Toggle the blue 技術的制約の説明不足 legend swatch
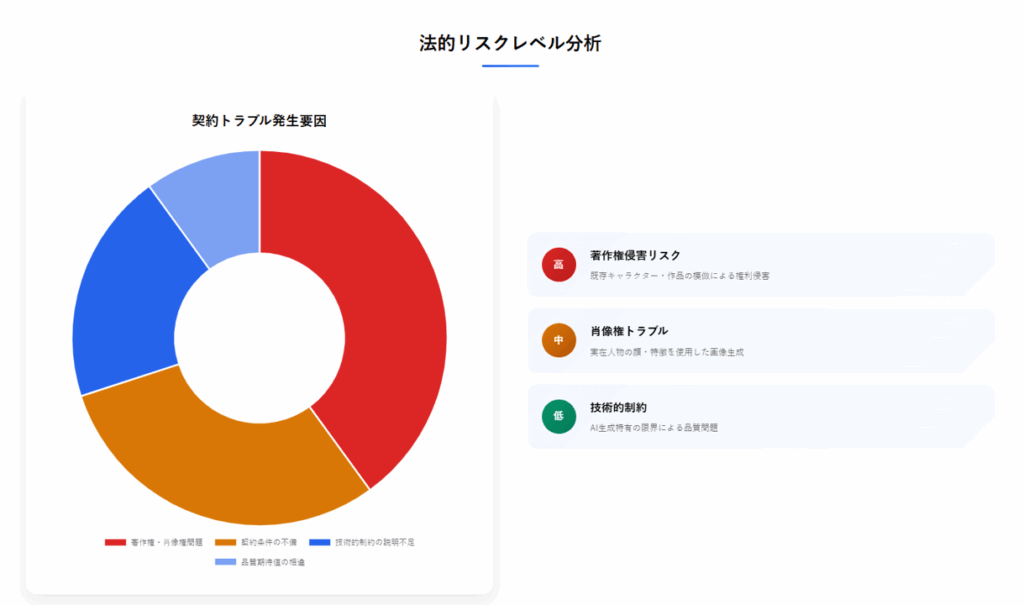Image resolution: width=1024 pixels, height=605 pixels. (319, 542)
